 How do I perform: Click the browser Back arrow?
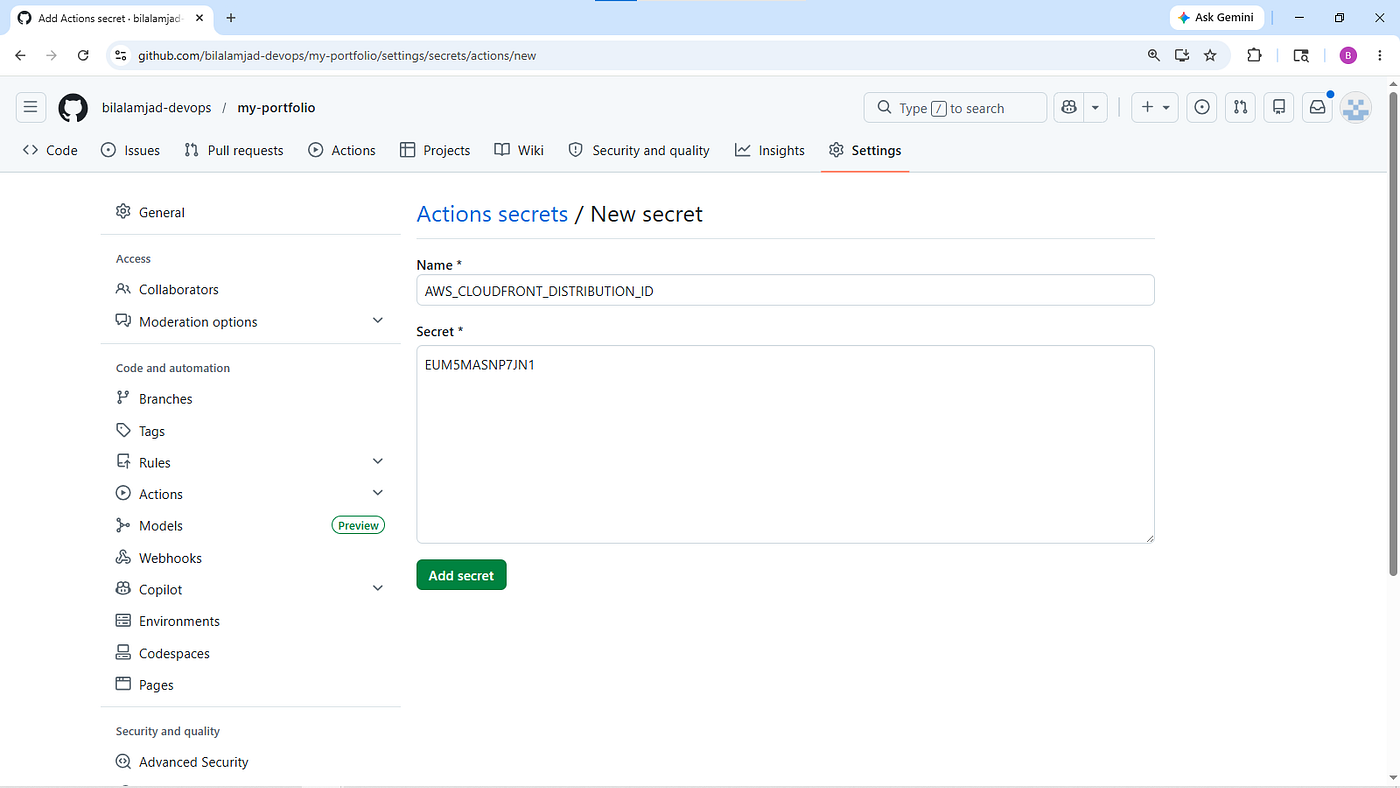pos(20,56)
